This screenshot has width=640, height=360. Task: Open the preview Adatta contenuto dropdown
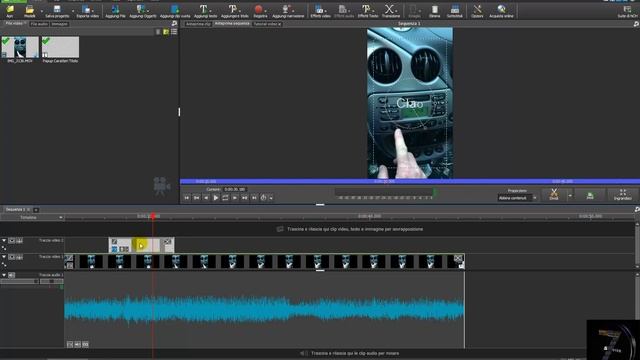[517, 198]
